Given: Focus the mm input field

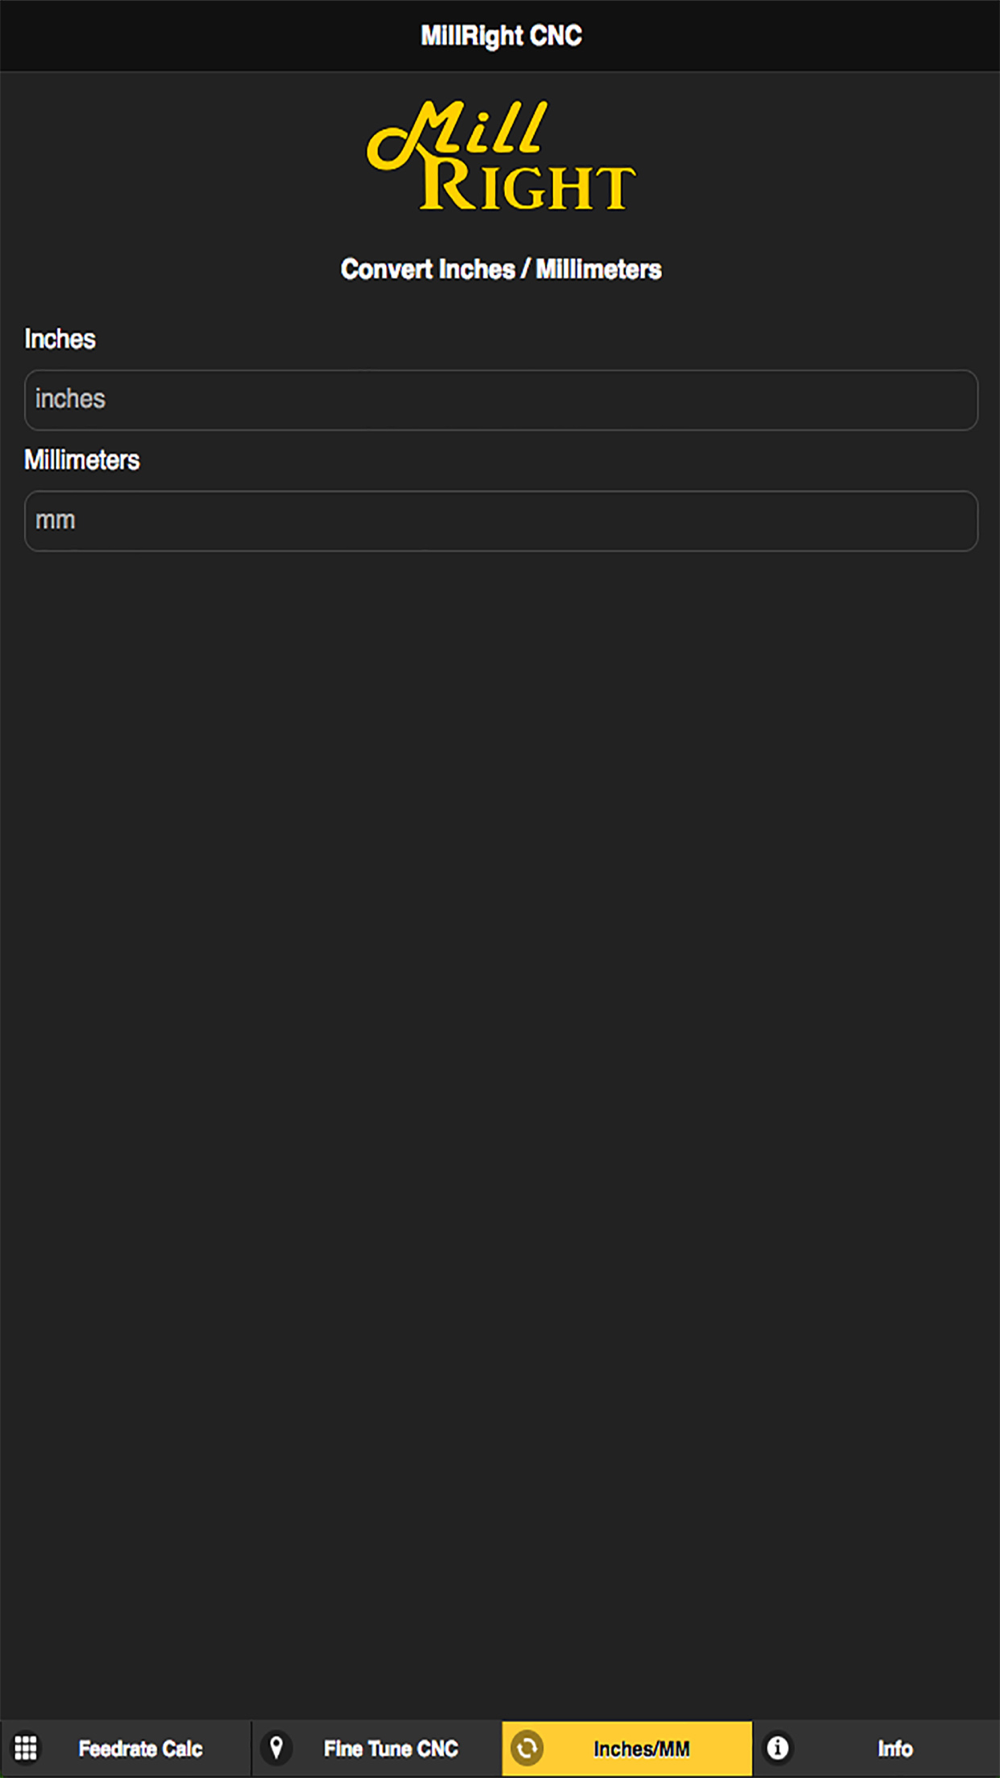Looking at the screenshot, I should (x=501, y=521).
